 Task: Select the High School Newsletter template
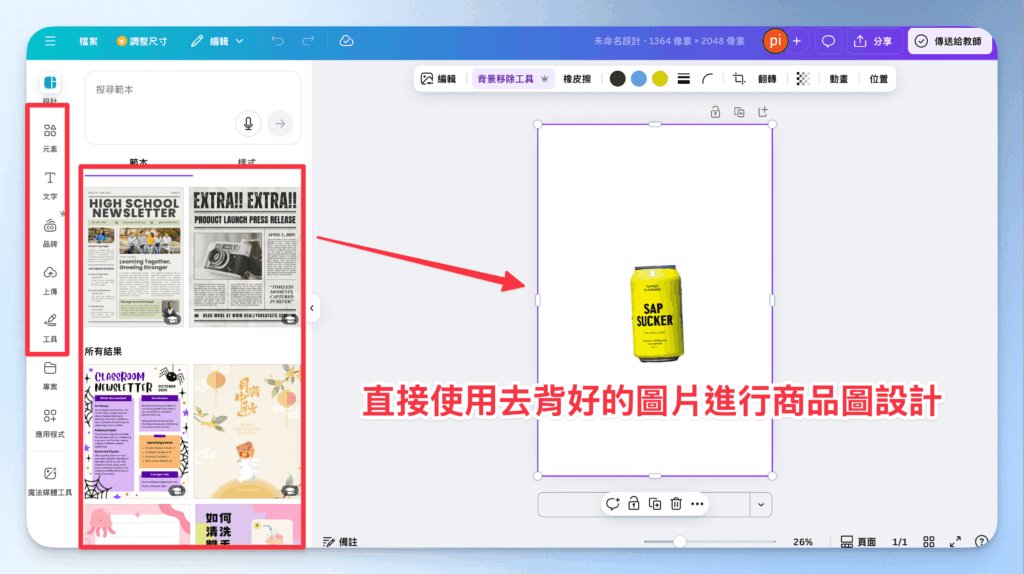click(134, 257)
